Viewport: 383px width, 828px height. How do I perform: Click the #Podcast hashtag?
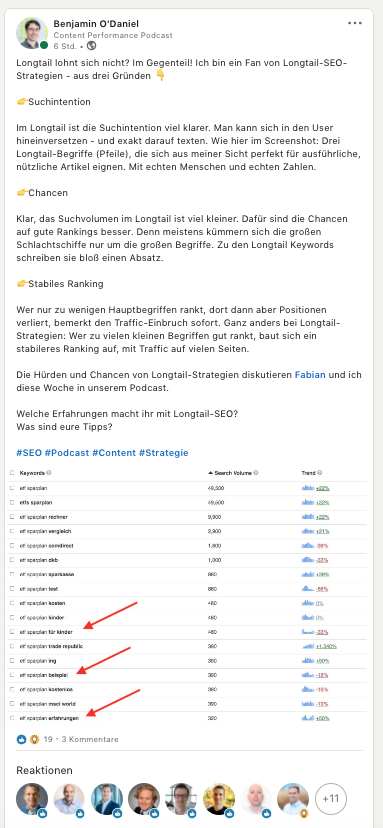(67, 453)
